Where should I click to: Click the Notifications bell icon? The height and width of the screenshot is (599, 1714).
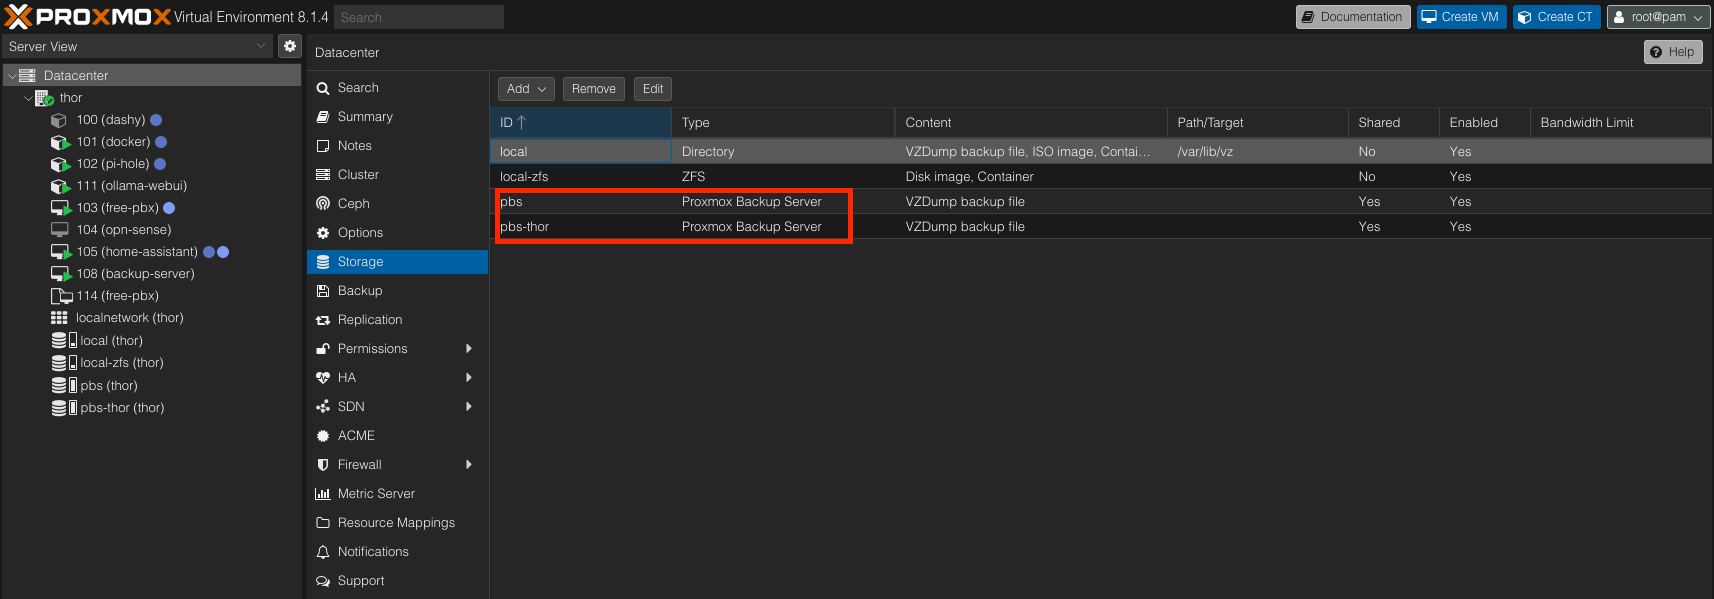323,552
